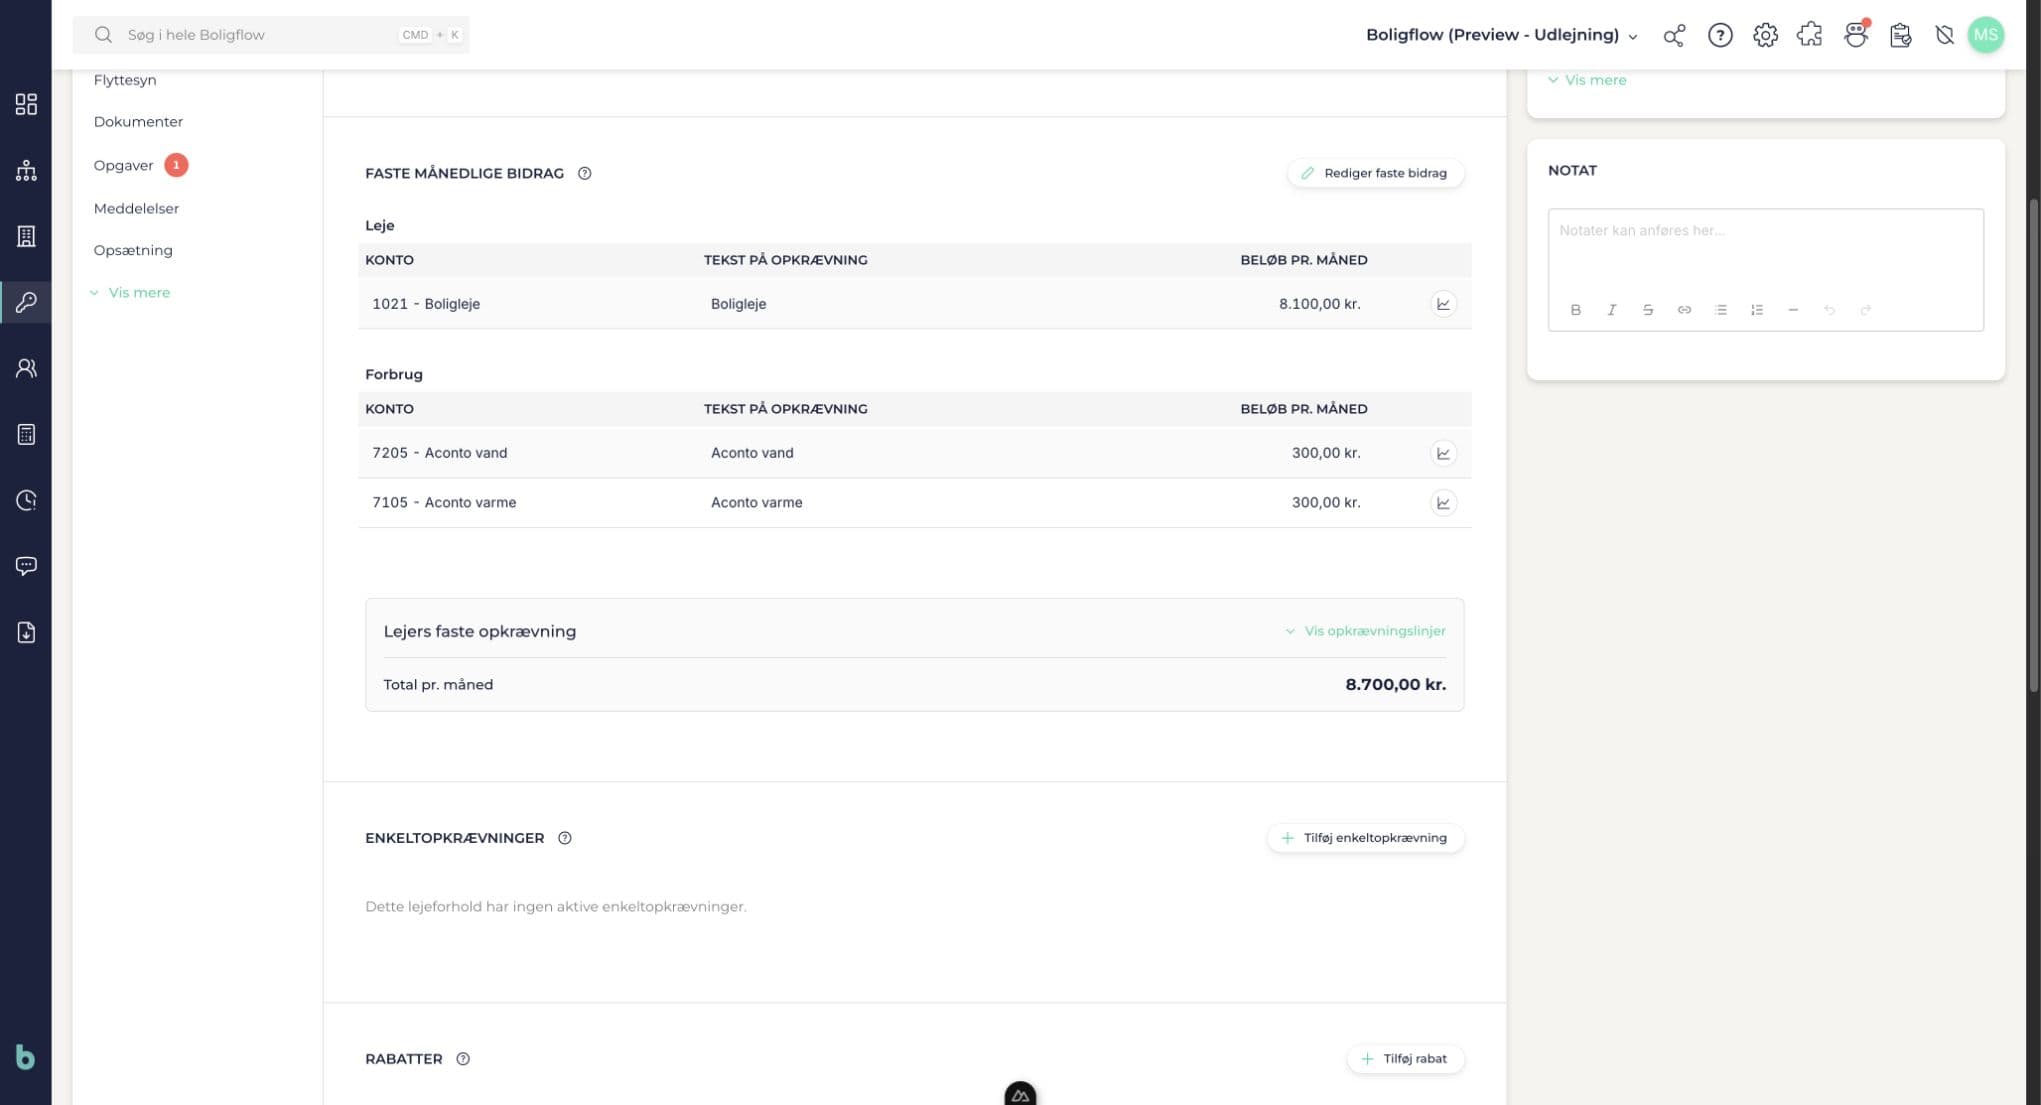Open the organization hierarchy sidebar icon

click(26, 170)
